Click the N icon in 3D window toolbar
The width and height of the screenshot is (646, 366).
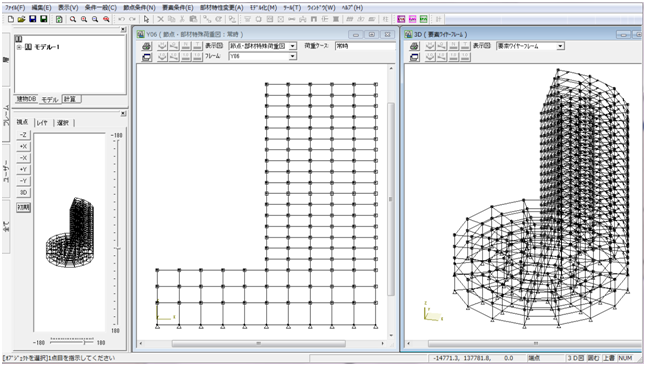click(454, 46)
